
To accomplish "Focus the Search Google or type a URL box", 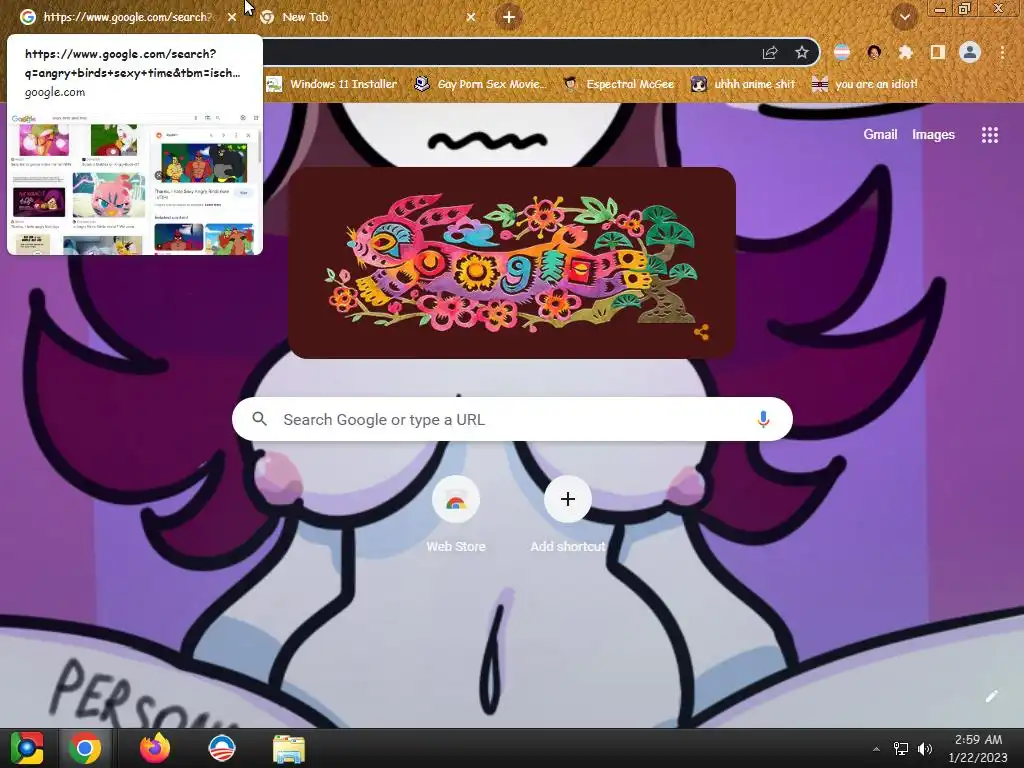I will (x=512, y=419).
